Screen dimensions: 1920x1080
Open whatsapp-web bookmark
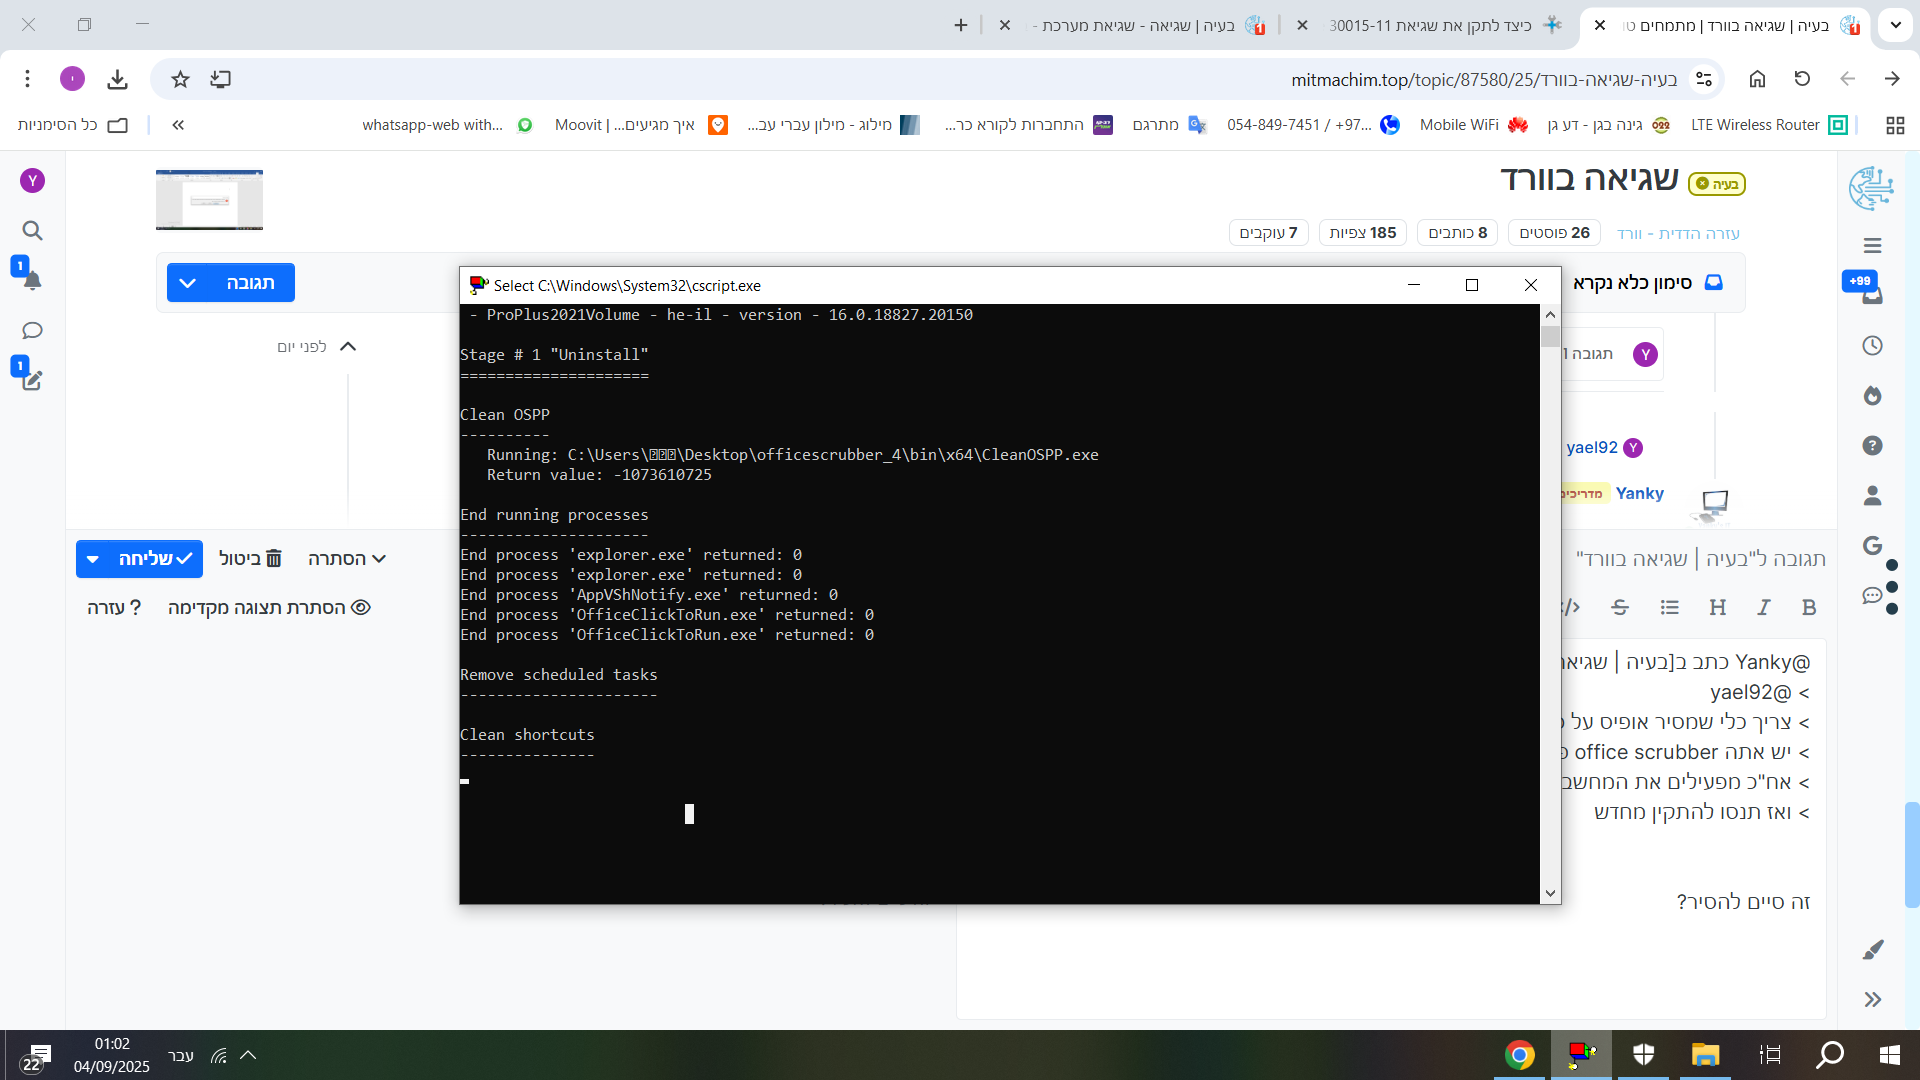pos(447,125)
